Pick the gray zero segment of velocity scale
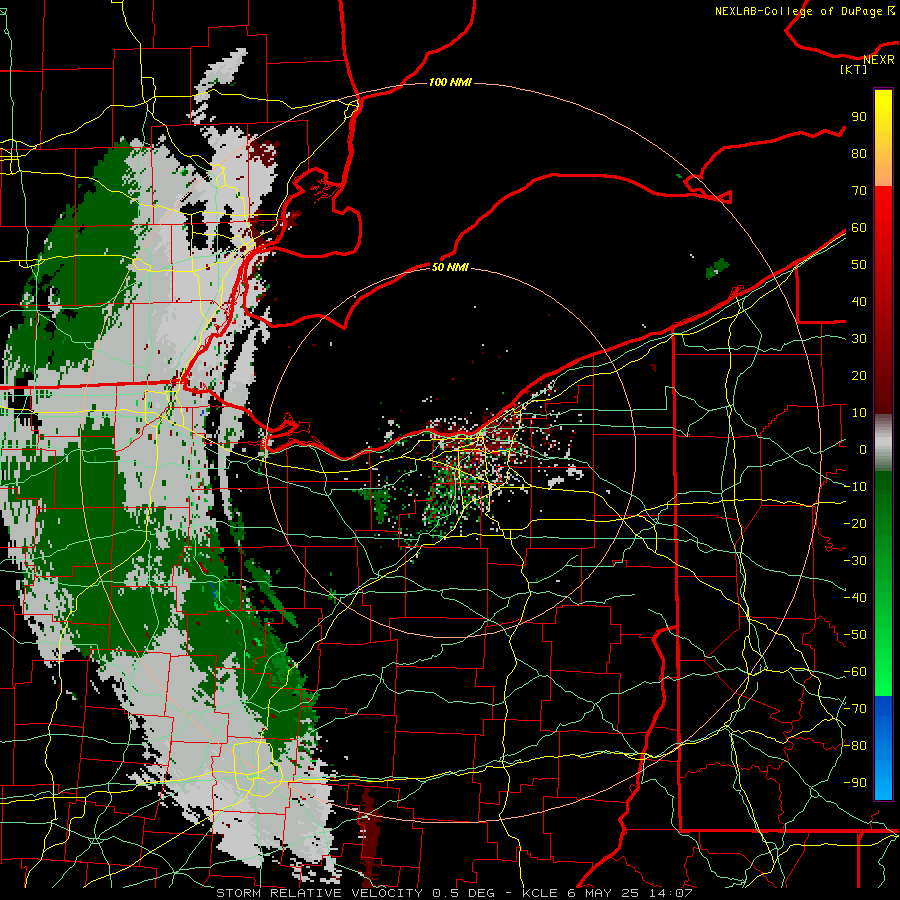The height and width of the screenshot is (900, 900). tap(883, 442)
